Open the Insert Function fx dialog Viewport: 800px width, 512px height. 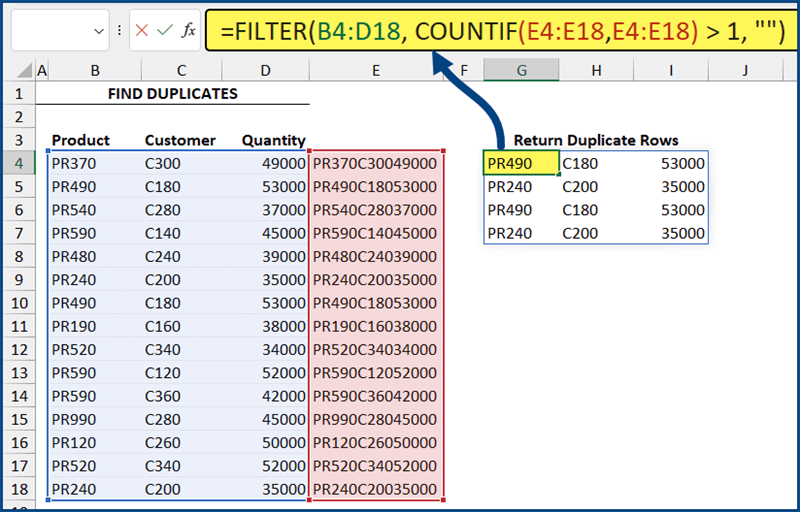188,31
